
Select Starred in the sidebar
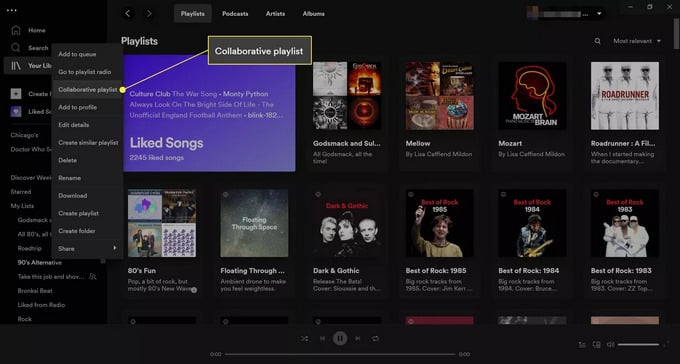pyautogui.click(x=21, y=192)
